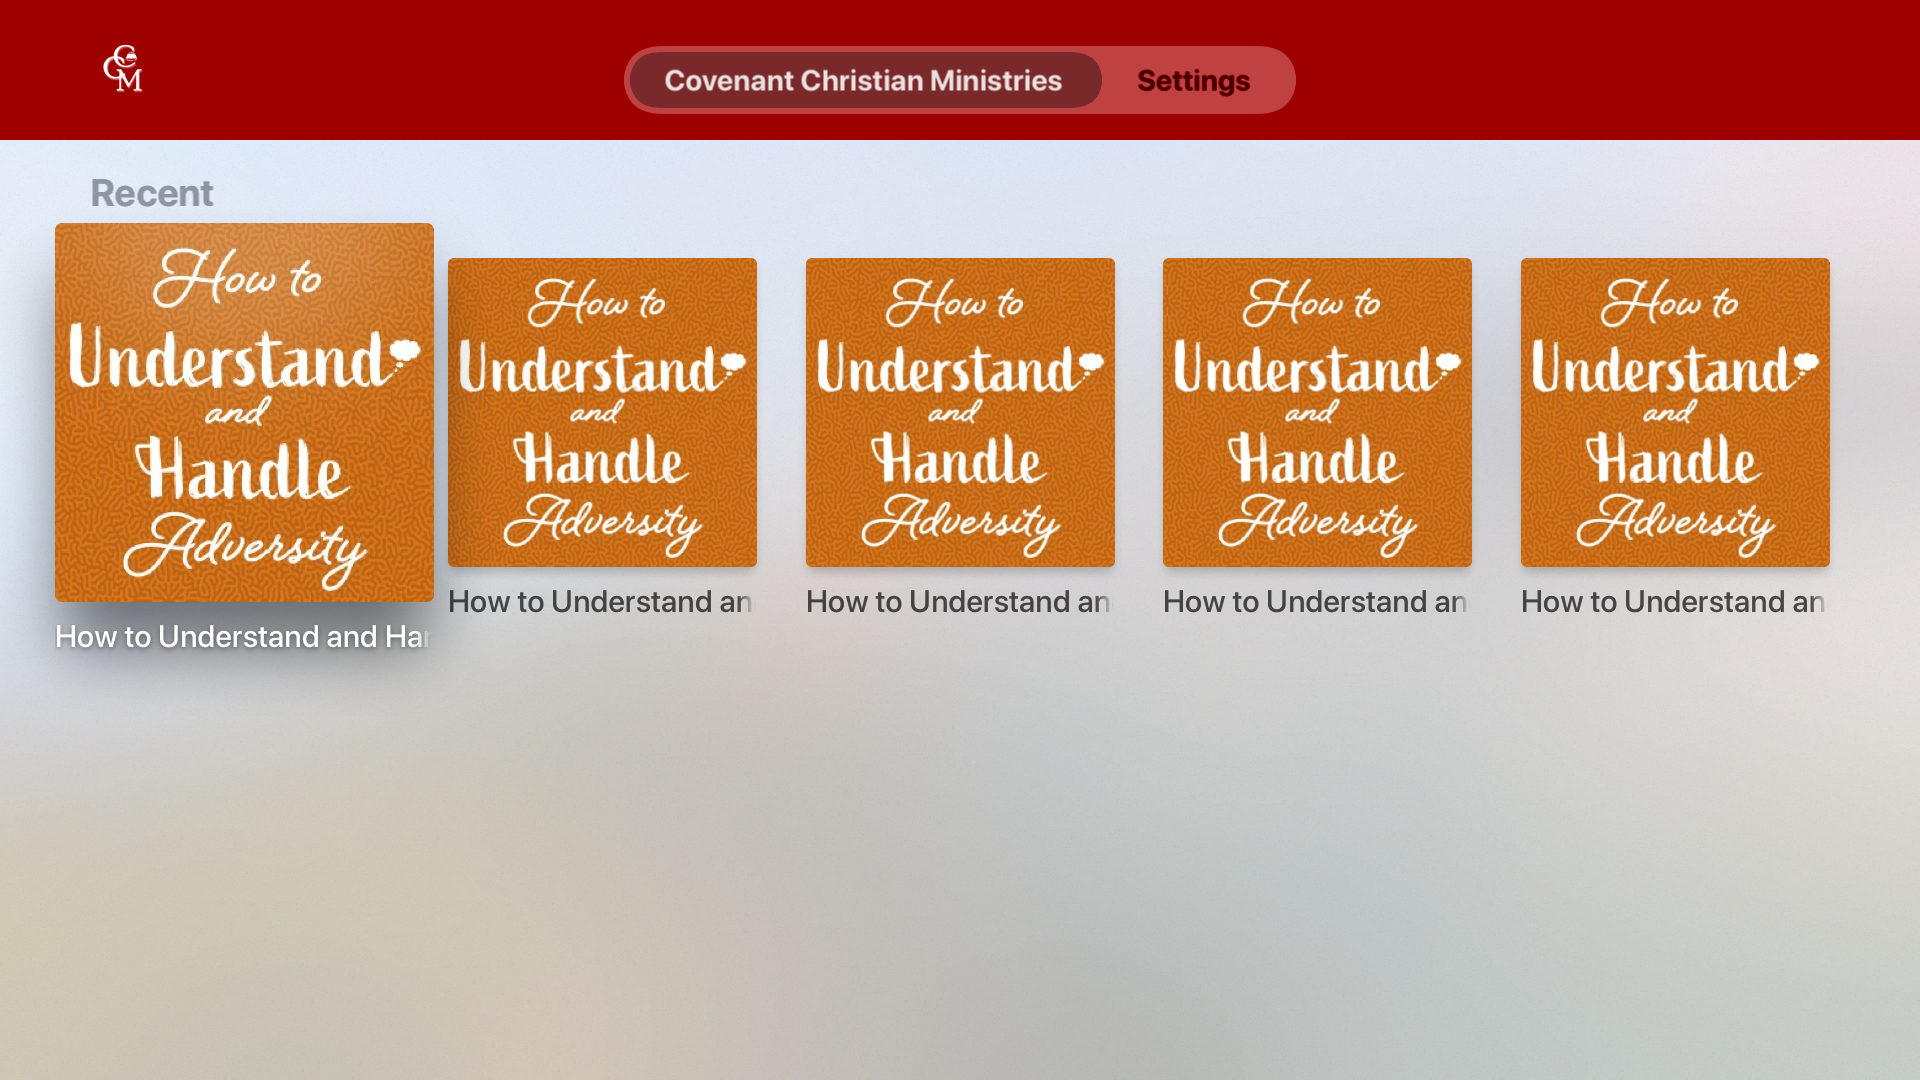This screenshot has width=1920, height=1080.
Task: Click 'How to Understand and Har' title
Action: click(244, 637)
